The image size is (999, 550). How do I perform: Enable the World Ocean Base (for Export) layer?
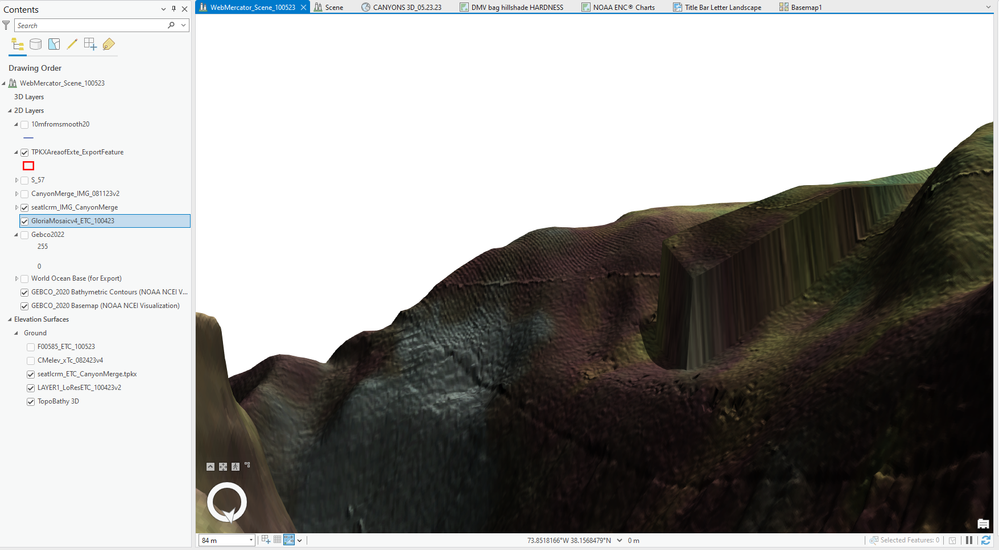tap(24, 279)
